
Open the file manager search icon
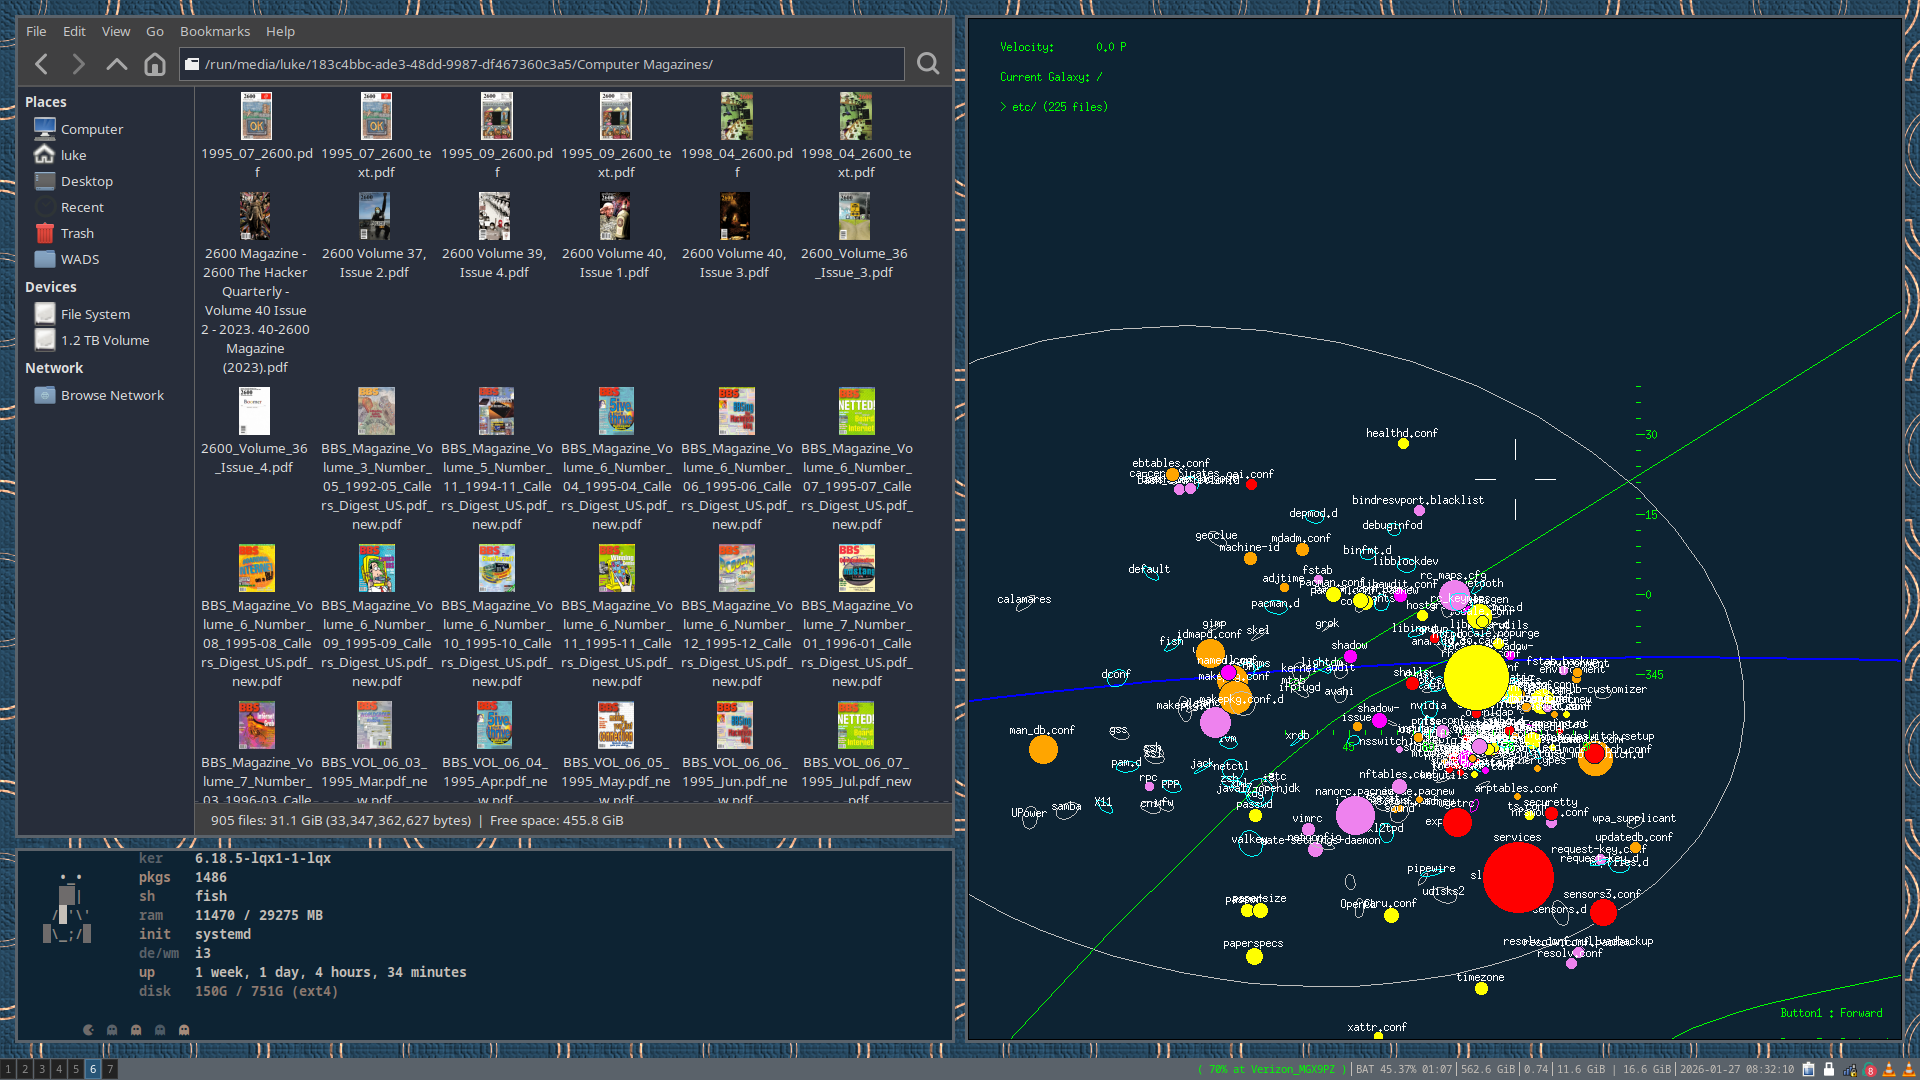pos(928,64)
